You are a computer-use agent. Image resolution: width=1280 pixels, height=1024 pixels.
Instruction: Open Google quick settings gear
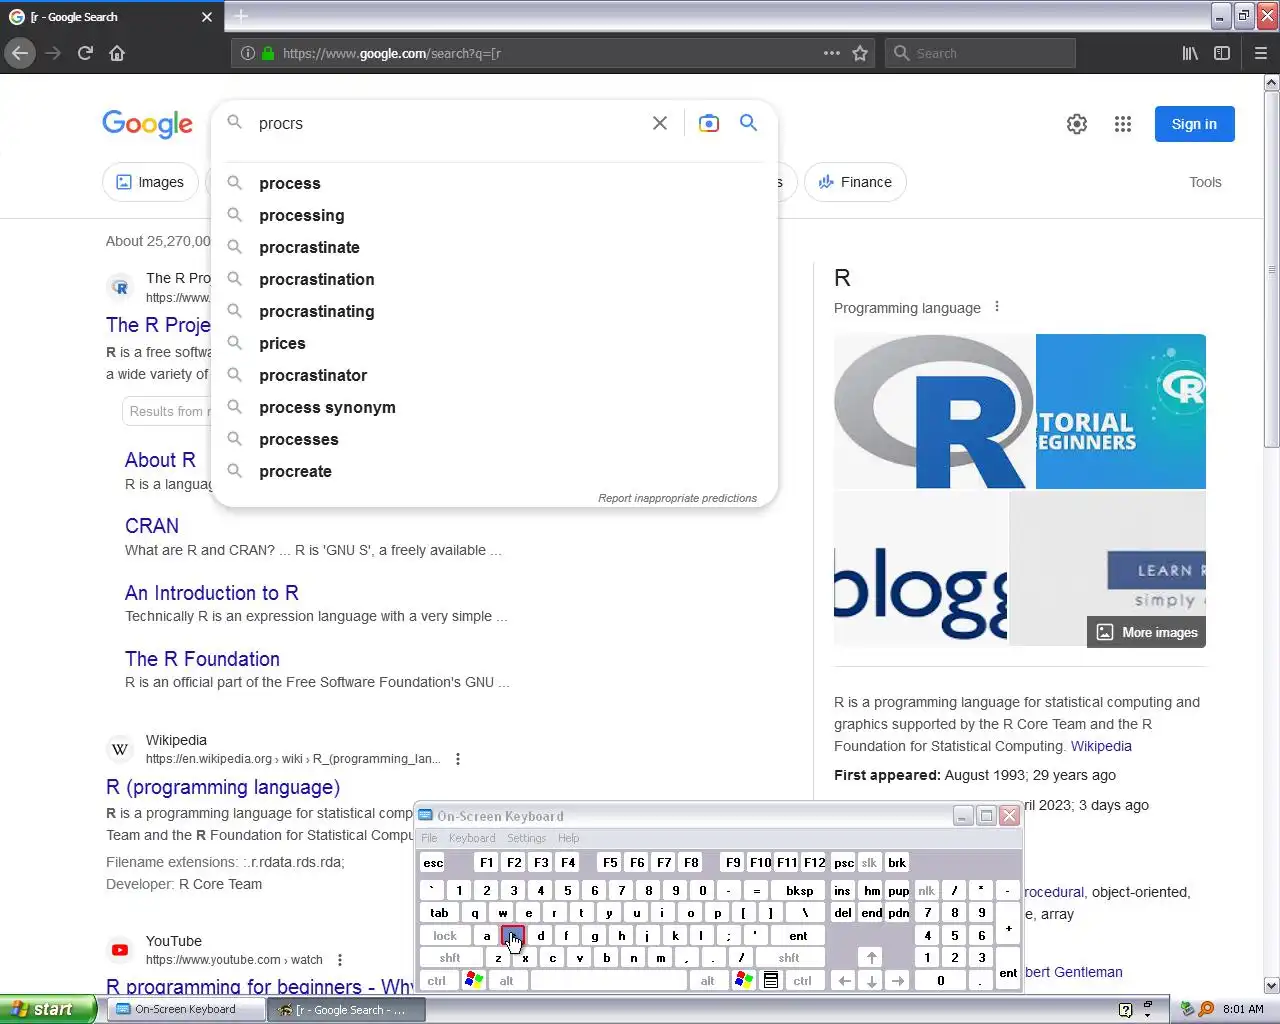pos(1077,124)
